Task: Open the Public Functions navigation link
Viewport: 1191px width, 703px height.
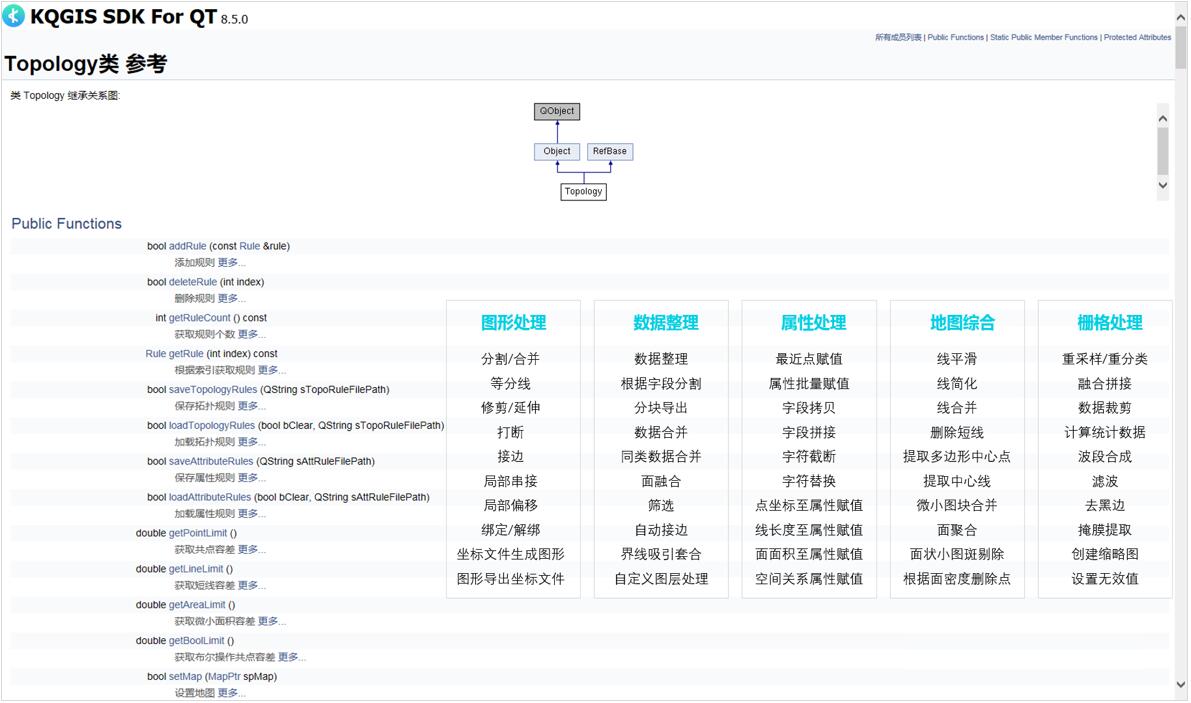Action: [955, 38]
